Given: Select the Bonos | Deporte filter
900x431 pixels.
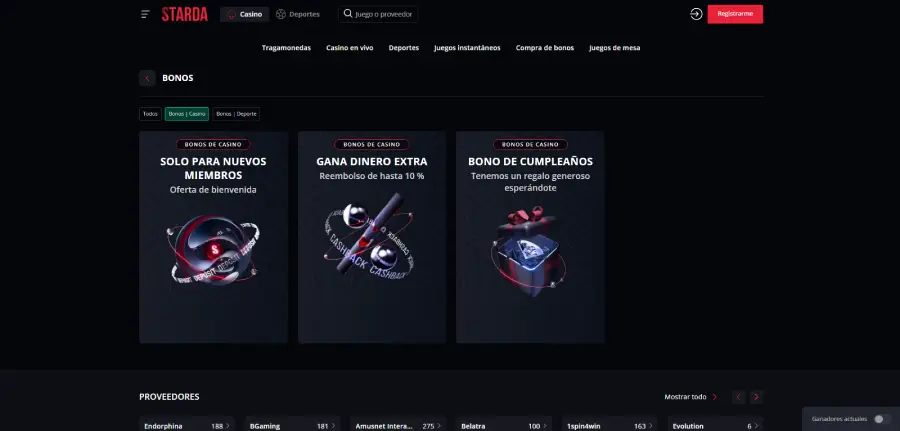Looking at the screenshot, I should (x=236, y=114).
